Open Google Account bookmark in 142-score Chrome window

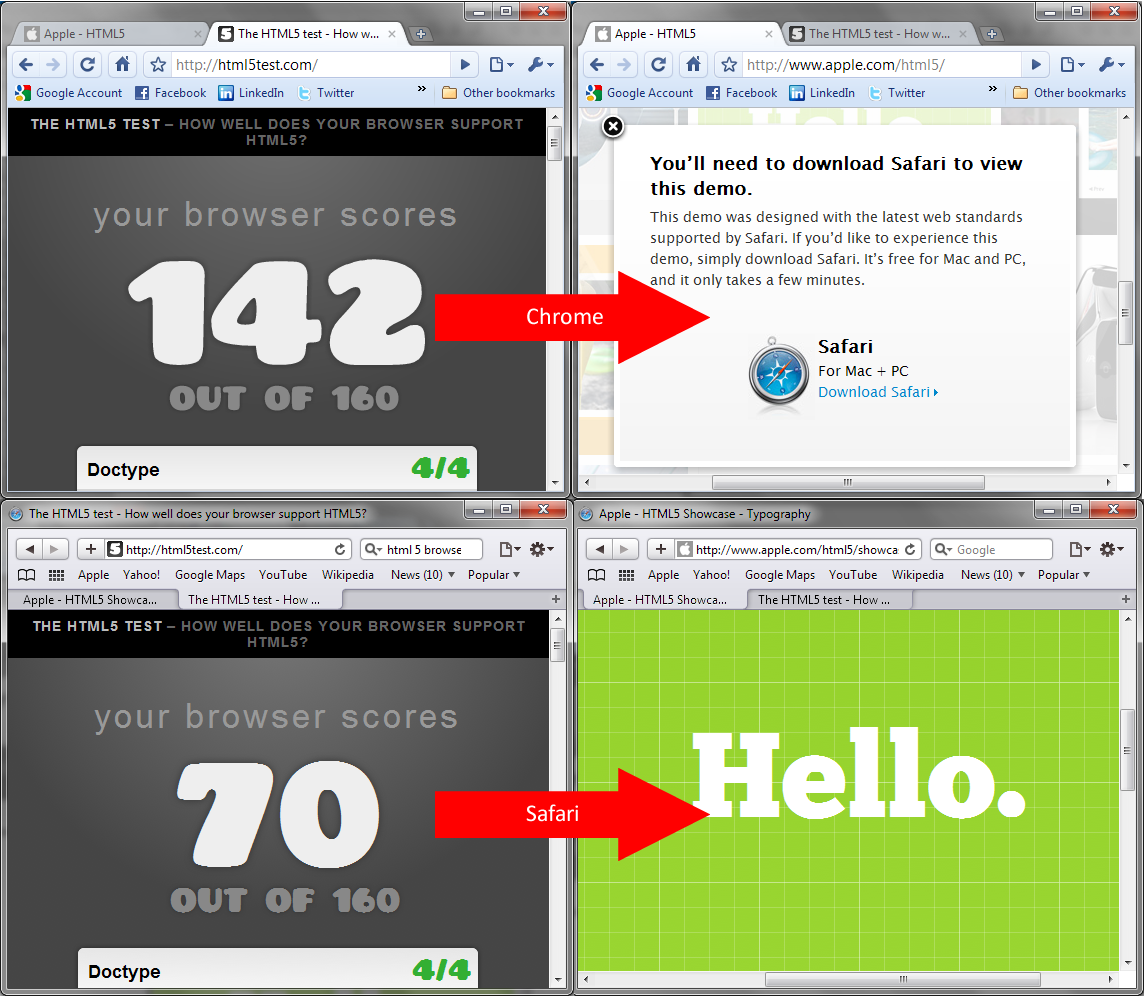tap(69, 93)
